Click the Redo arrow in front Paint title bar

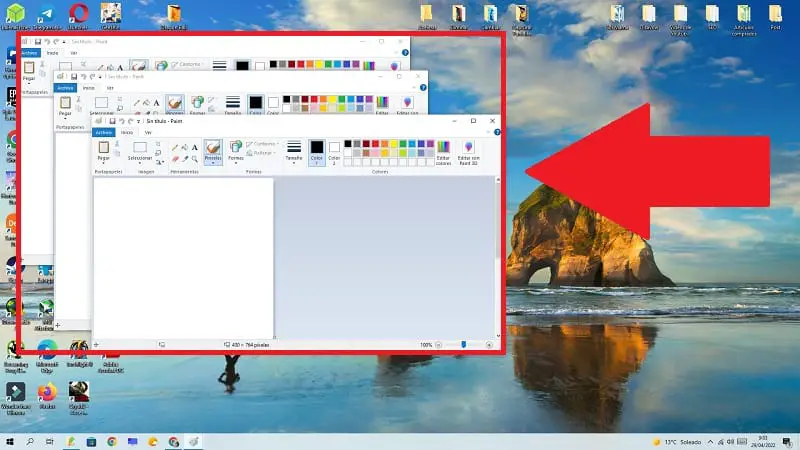pyautogui.click(x=130, y=121)
